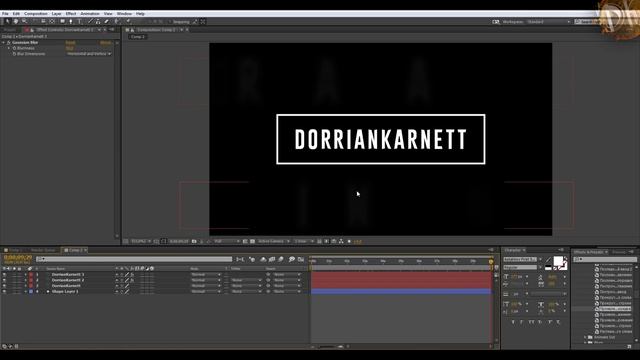
Task: Click the white fill color swatch
Action: [x=558, y=261]
